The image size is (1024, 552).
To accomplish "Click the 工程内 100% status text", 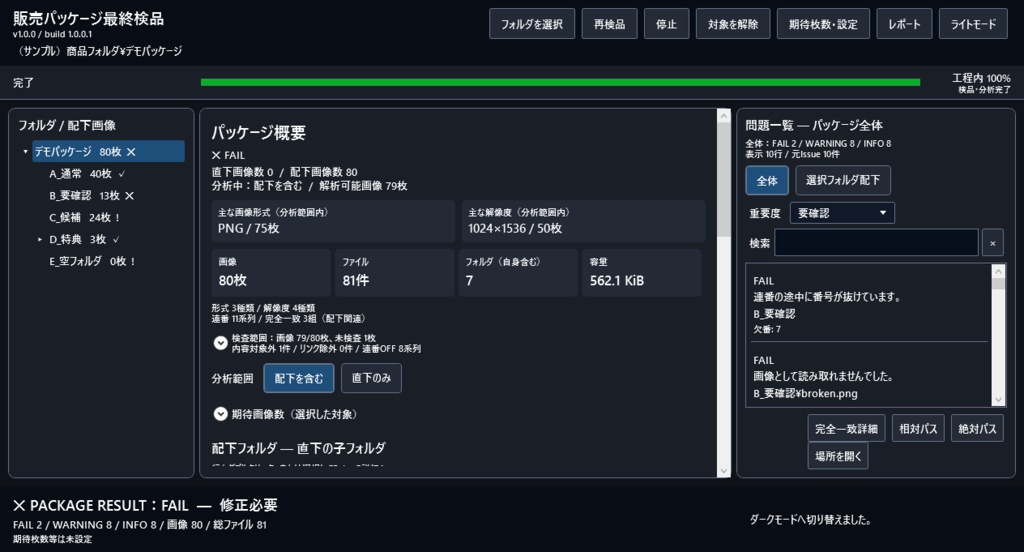I will tap(981, 78).
